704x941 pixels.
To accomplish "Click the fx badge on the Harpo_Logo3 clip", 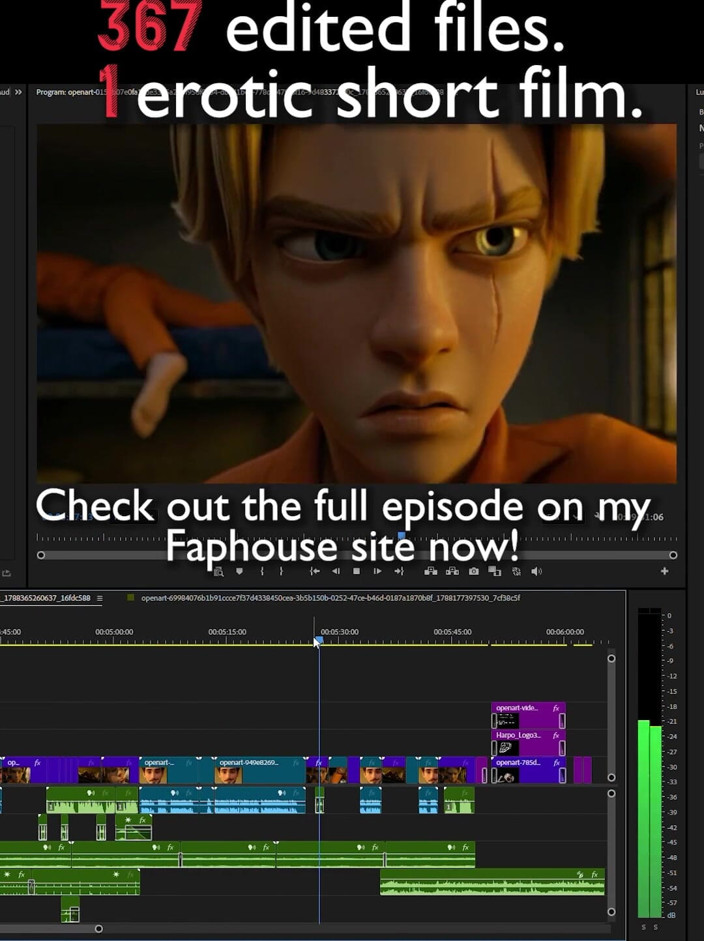I will click(556, 735).
